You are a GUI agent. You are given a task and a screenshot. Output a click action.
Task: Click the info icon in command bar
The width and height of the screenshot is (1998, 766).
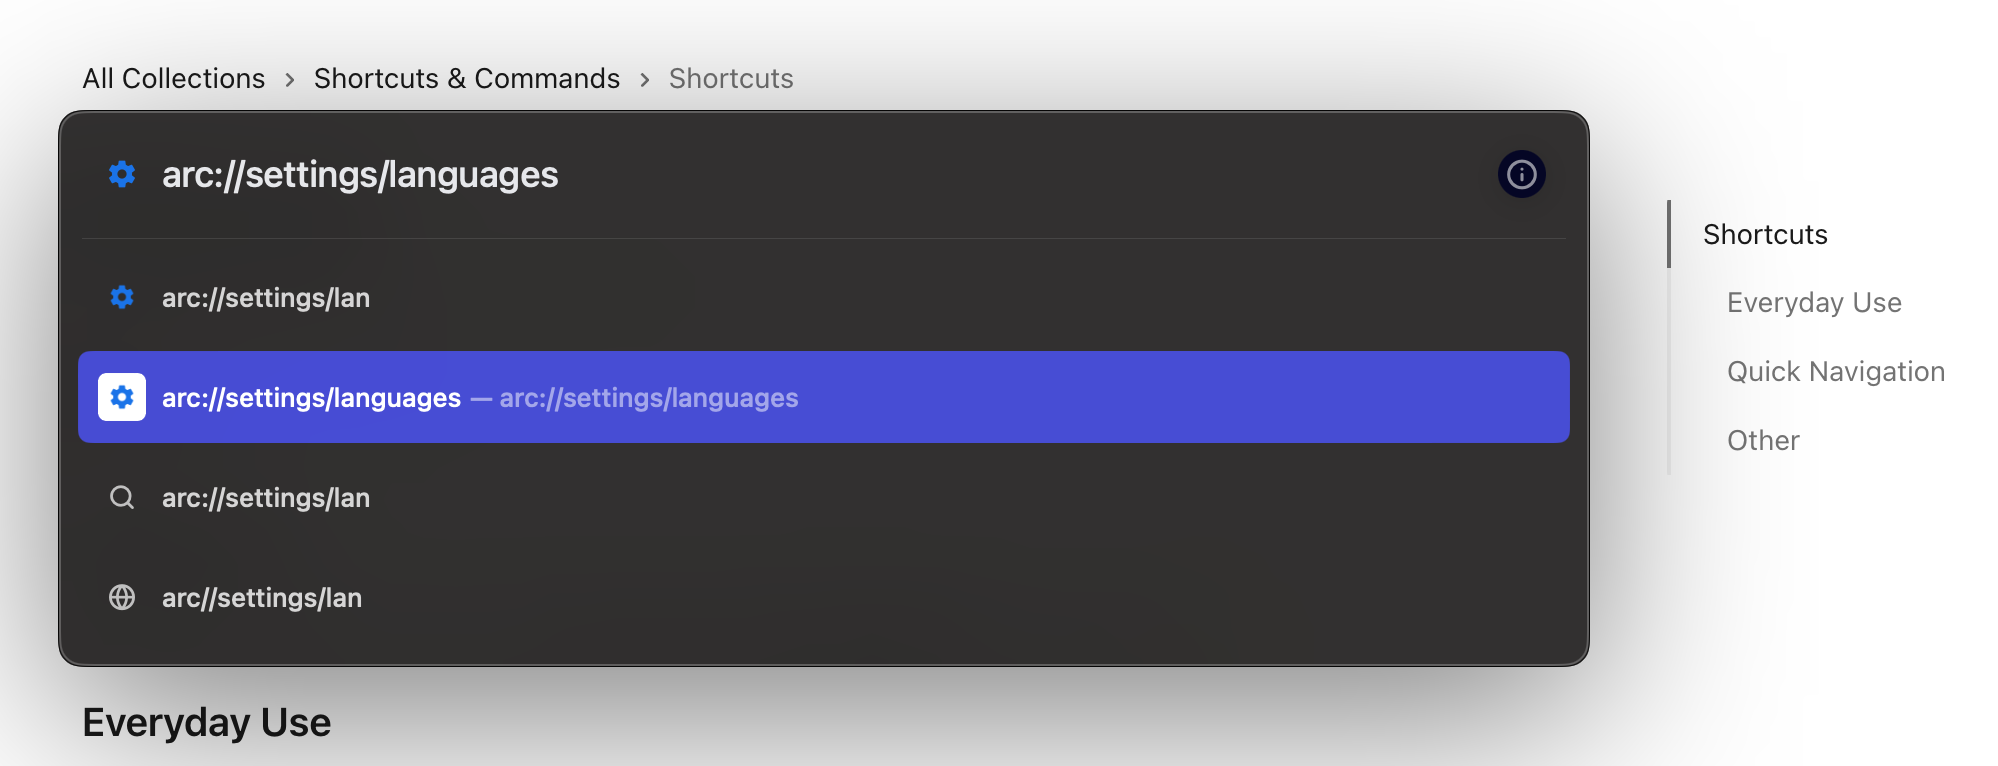[1521, 175]
